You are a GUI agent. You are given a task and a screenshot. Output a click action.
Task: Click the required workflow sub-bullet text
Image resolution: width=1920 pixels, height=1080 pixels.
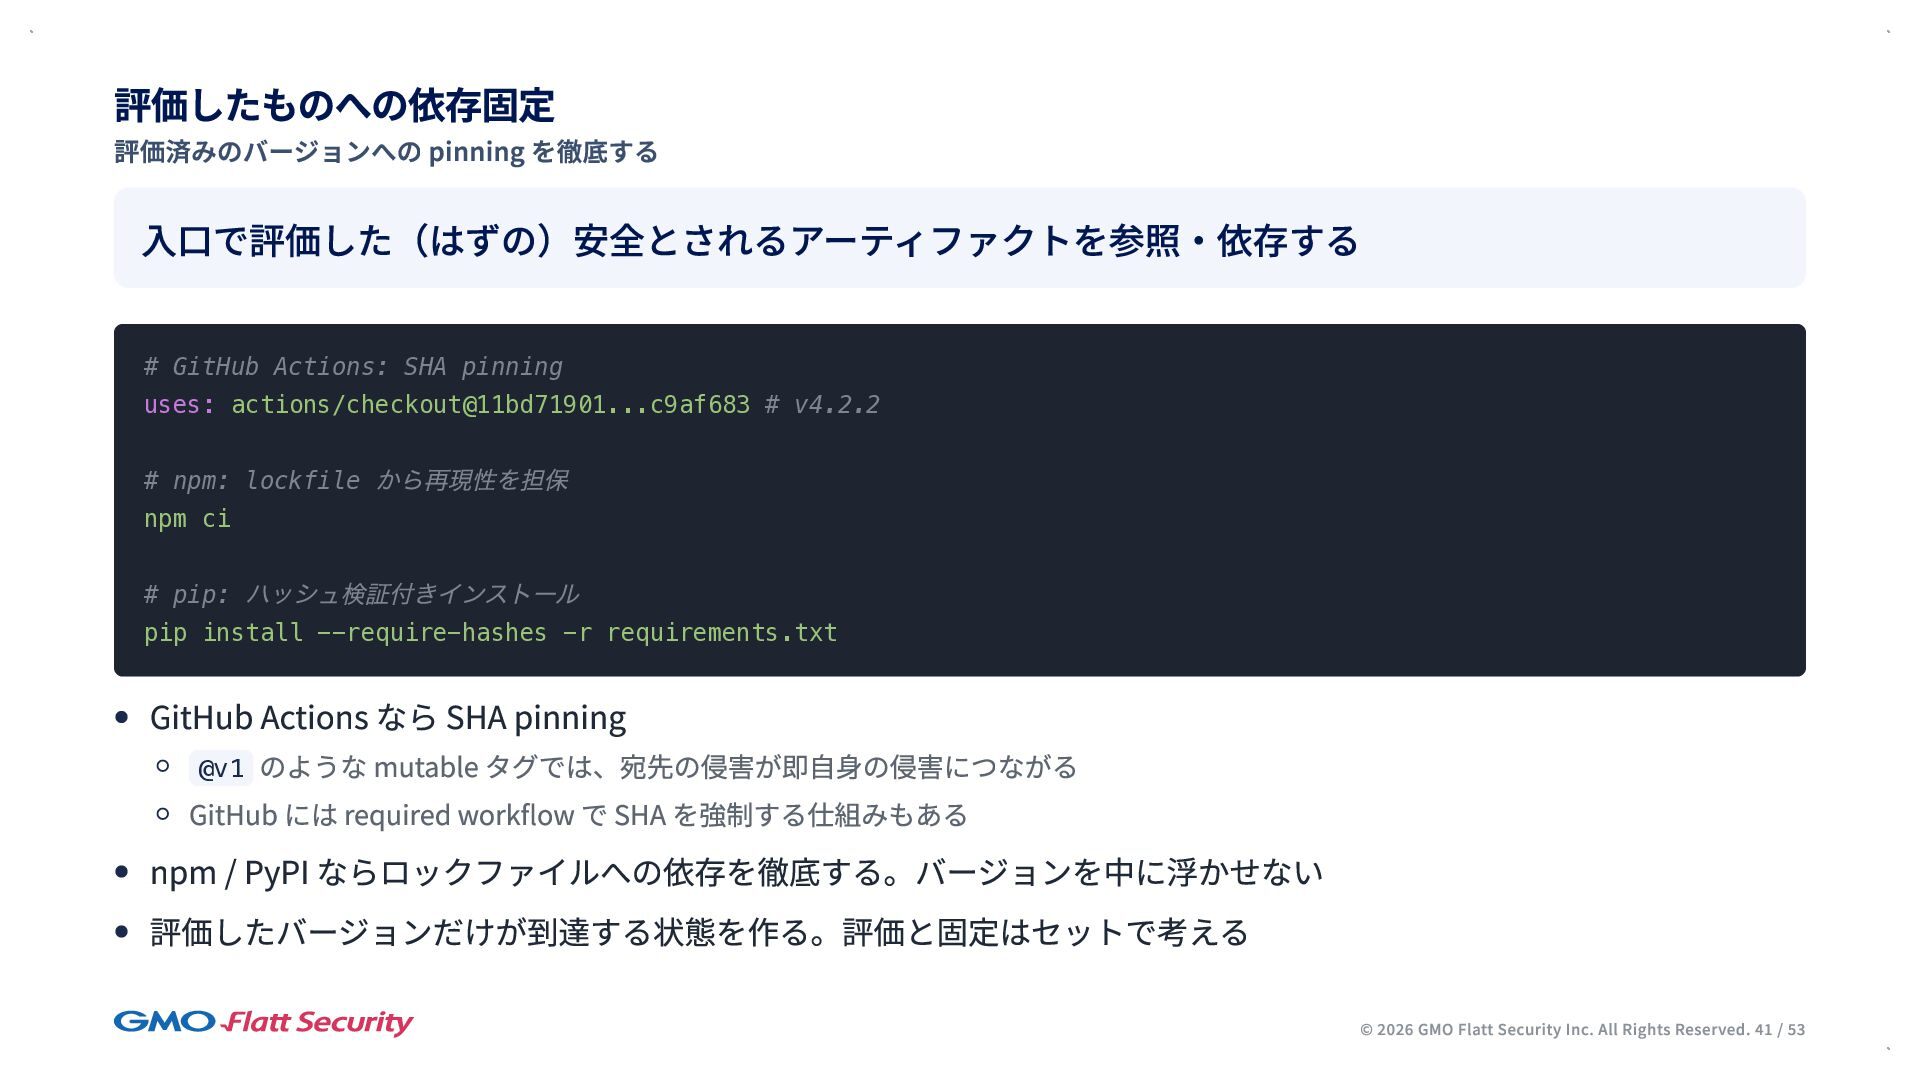click(578, 816)
